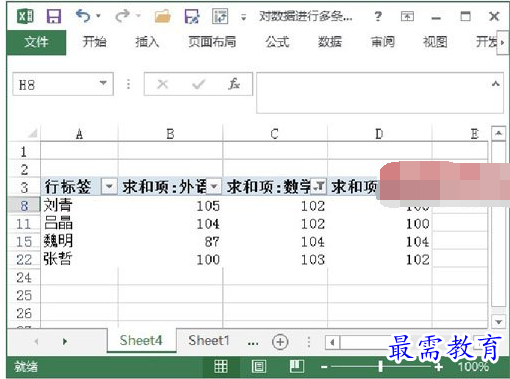Image resolution: width=510 pixels, height=379 pixels.
Task: Select the cell containing 魏明
Action: 79,241
